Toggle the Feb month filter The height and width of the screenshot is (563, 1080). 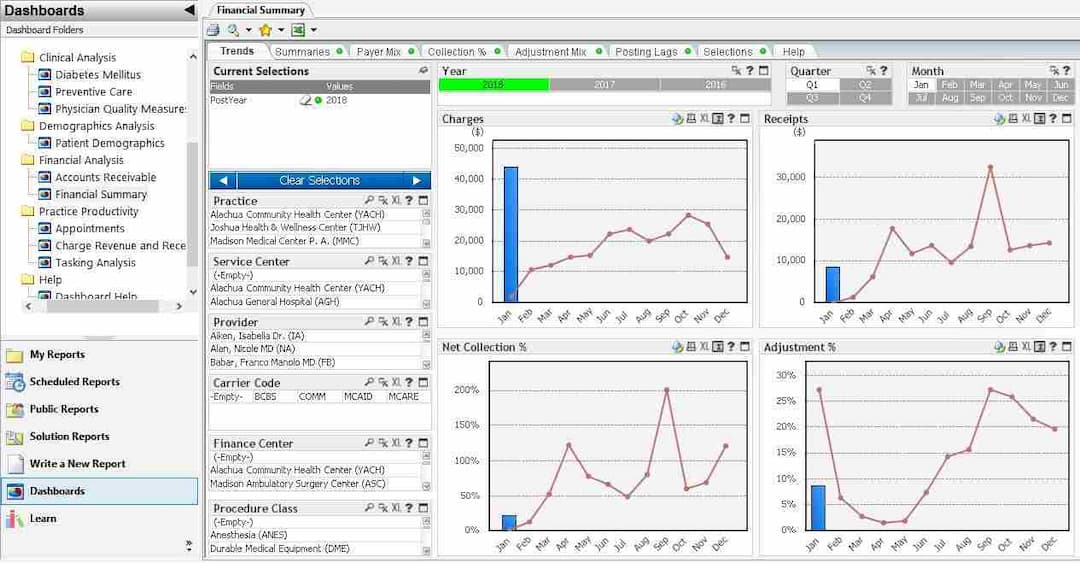point(949,85)
